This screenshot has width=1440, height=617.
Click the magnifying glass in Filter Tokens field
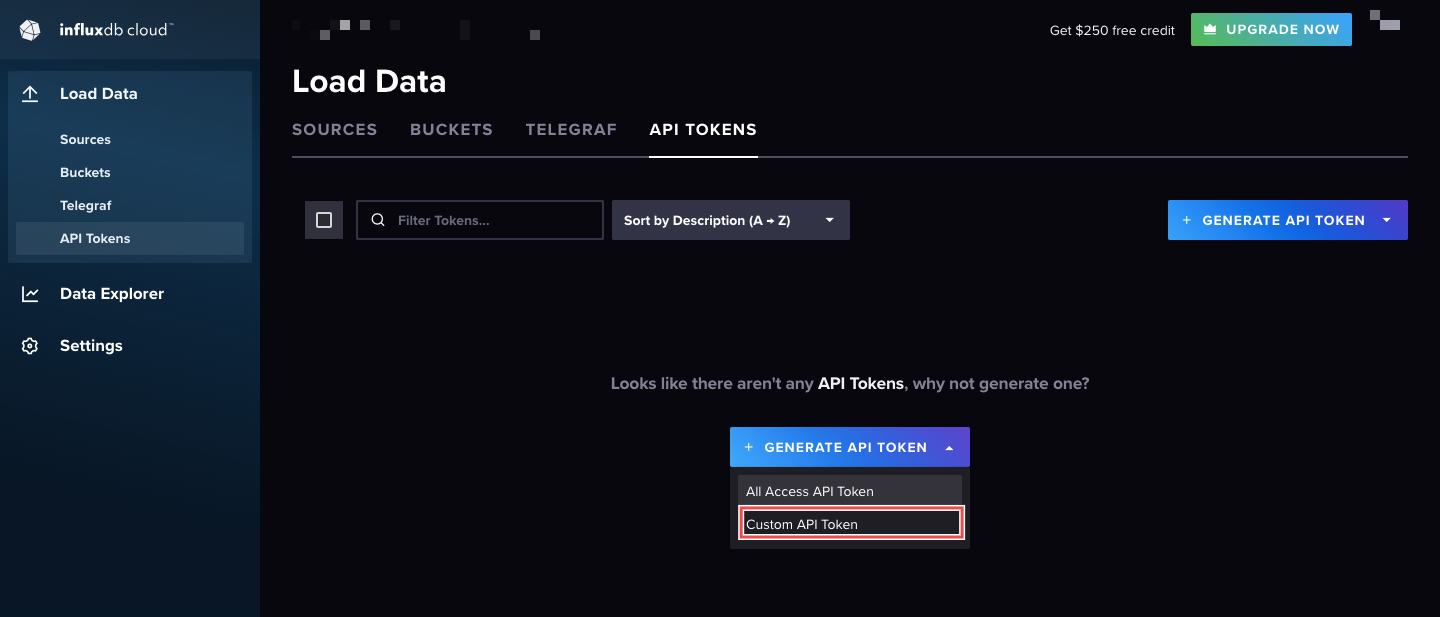tap(377, 220)
